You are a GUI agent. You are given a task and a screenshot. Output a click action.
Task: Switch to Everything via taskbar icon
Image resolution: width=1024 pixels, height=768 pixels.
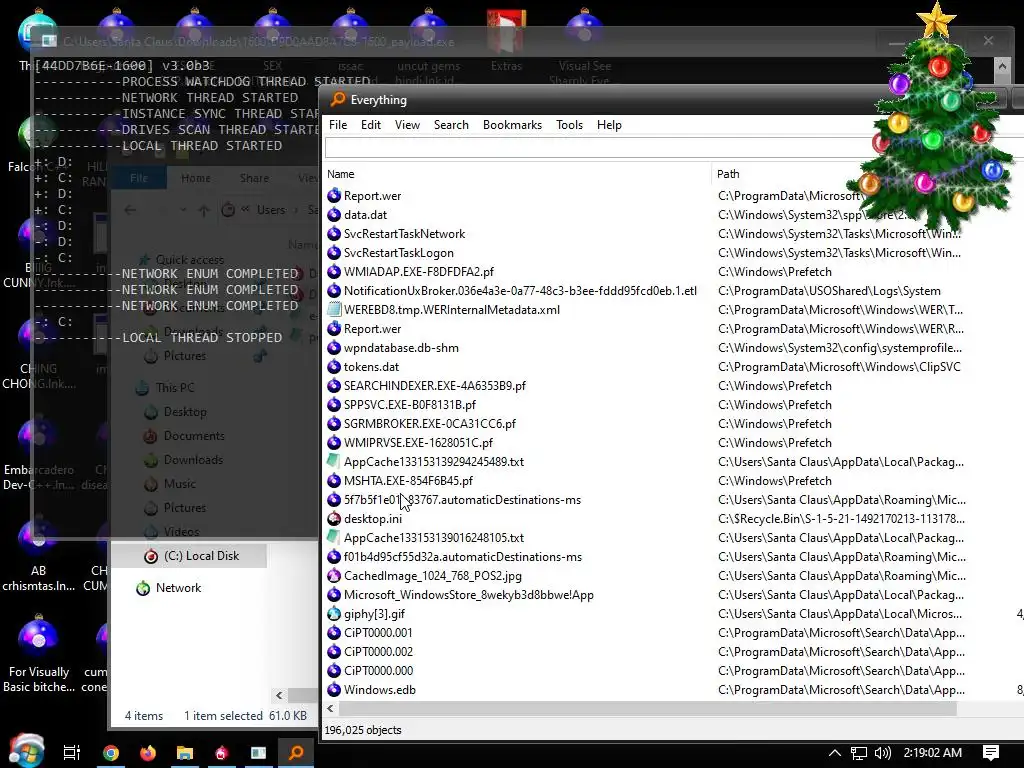pyautogui.click(x=296, y=753)
